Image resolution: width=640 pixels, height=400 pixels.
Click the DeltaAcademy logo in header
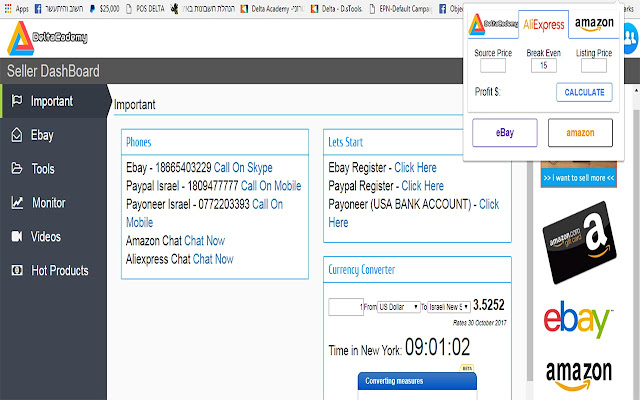pos(47,38)
